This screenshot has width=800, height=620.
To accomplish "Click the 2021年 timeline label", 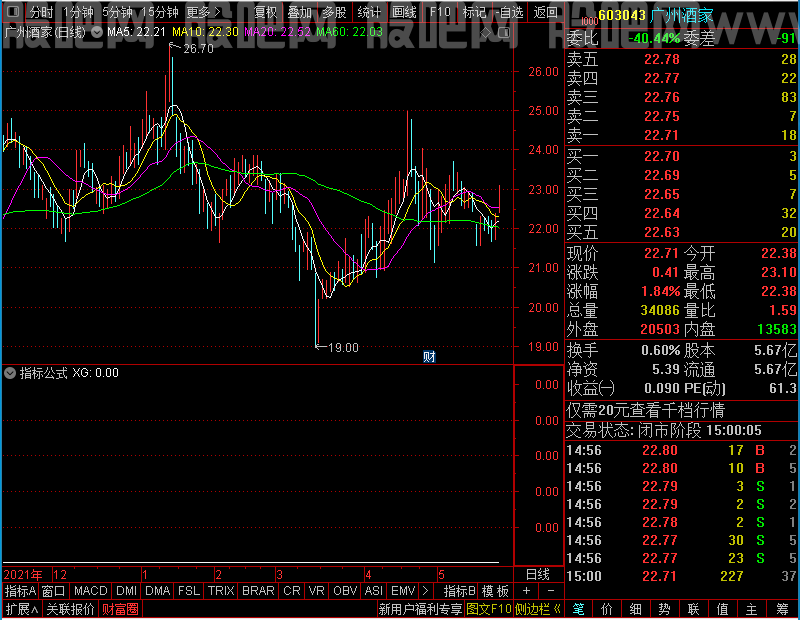I will tap(23, 575).
